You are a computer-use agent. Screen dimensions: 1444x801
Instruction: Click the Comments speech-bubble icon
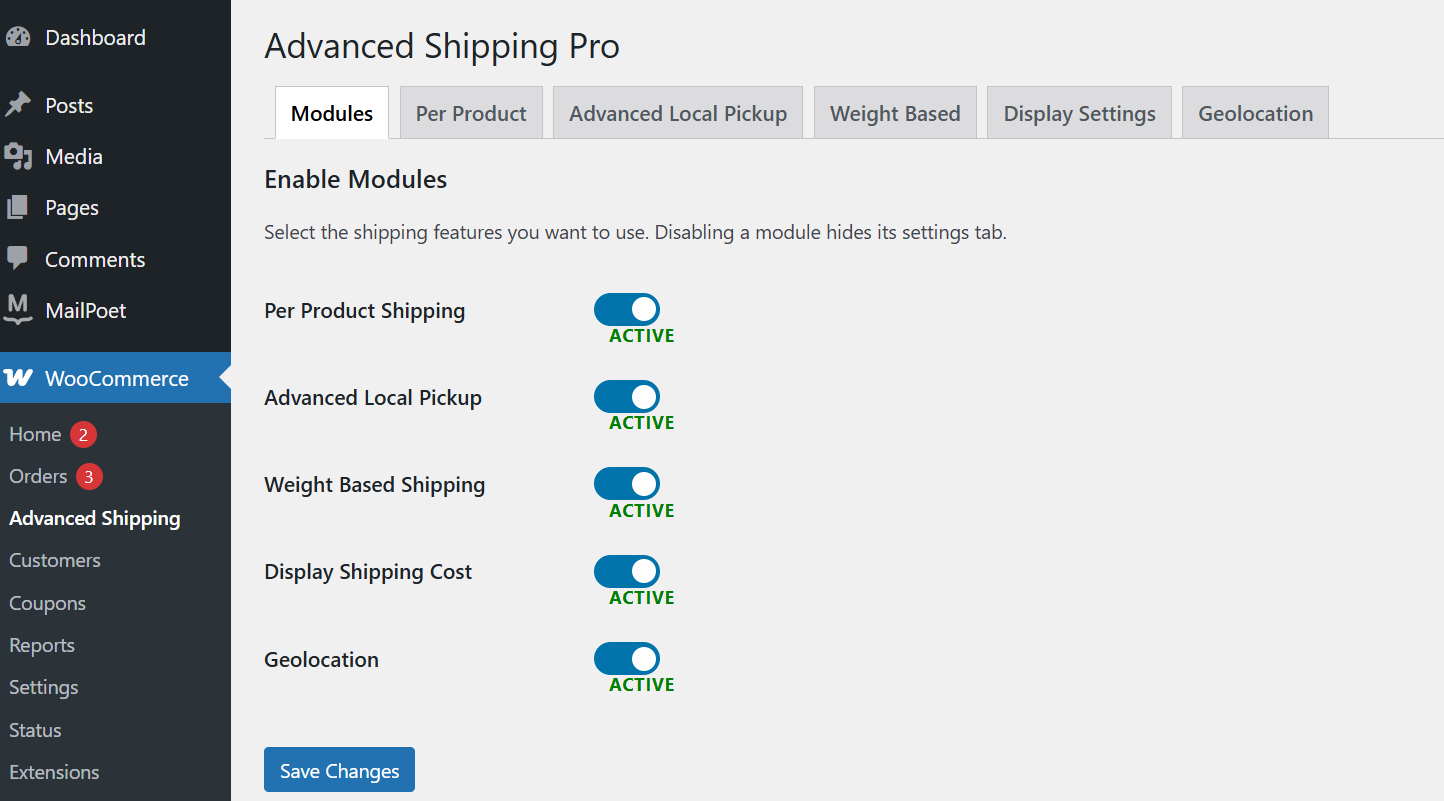click(19, 259)
